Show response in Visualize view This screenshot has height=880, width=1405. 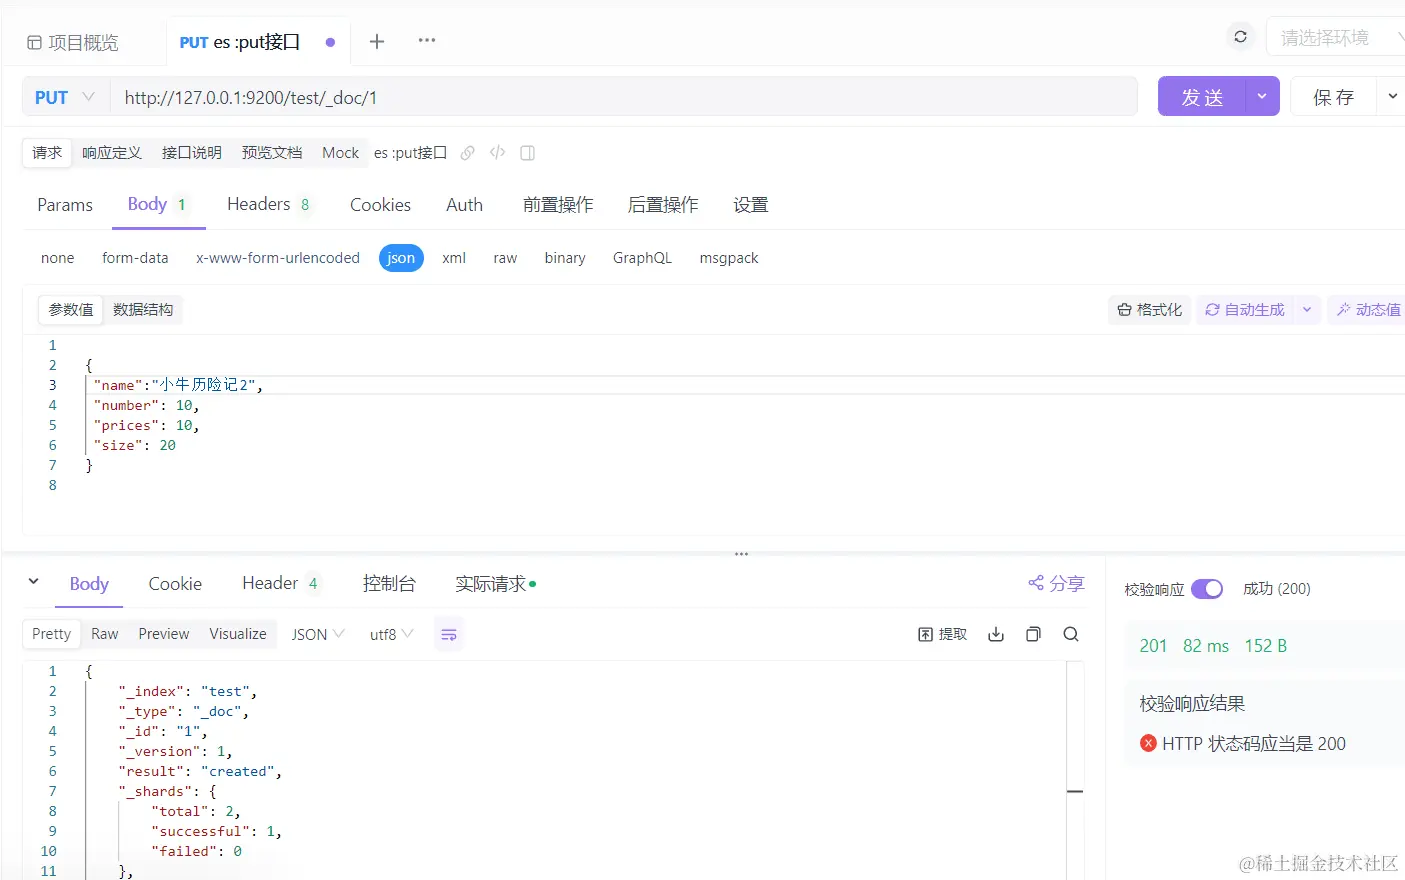click(238, 634)
